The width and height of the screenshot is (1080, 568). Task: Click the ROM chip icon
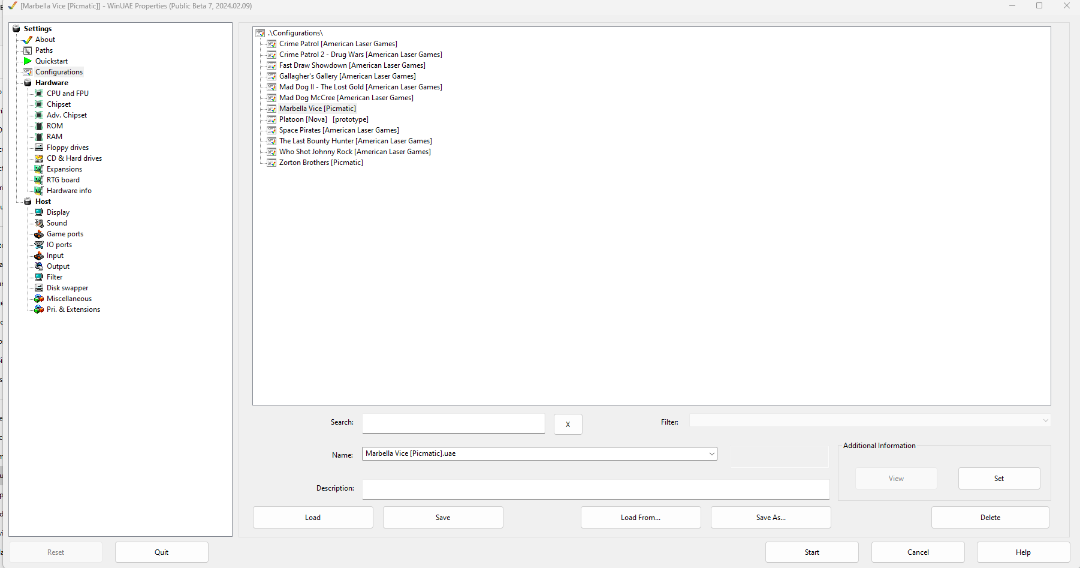(x=39, y=126)
